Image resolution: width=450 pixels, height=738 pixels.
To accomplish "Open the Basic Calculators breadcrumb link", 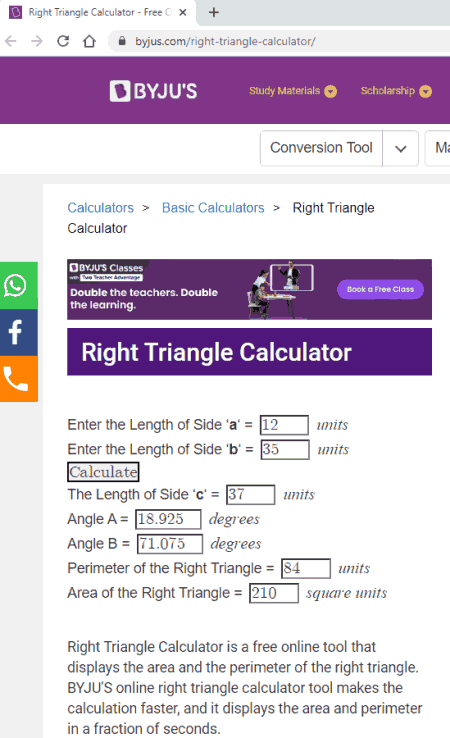I will pos(213,208).
